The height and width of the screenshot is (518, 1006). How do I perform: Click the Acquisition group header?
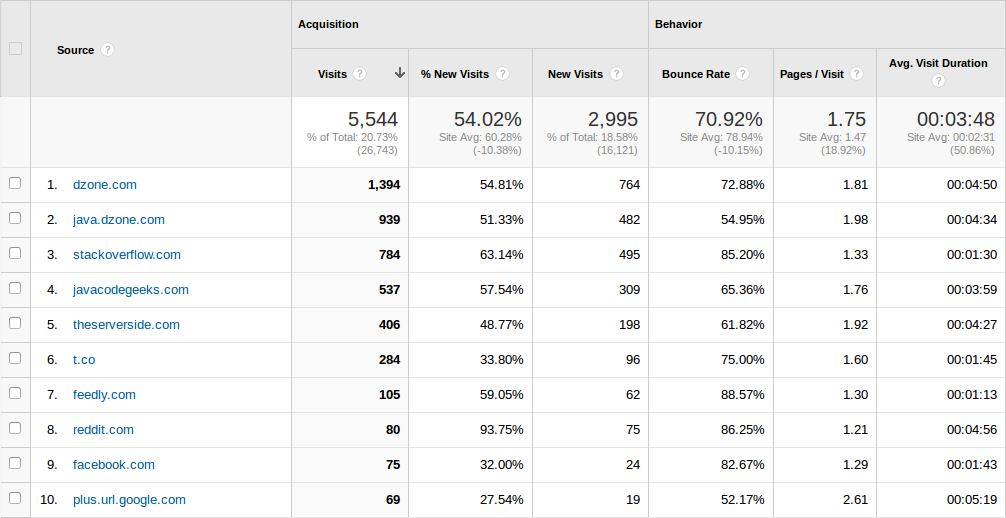coord(328,24)
